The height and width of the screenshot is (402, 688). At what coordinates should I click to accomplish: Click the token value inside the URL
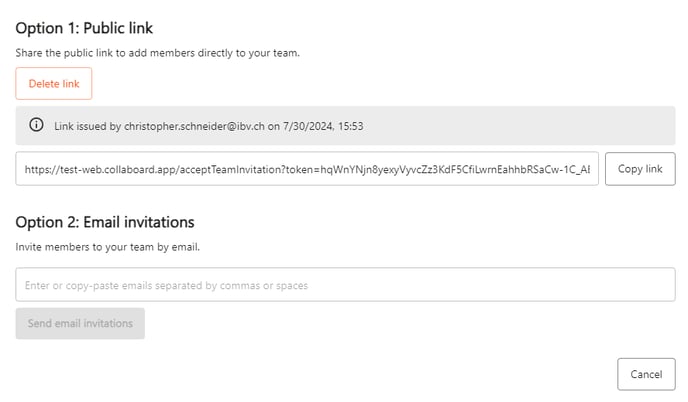point(455,169)
